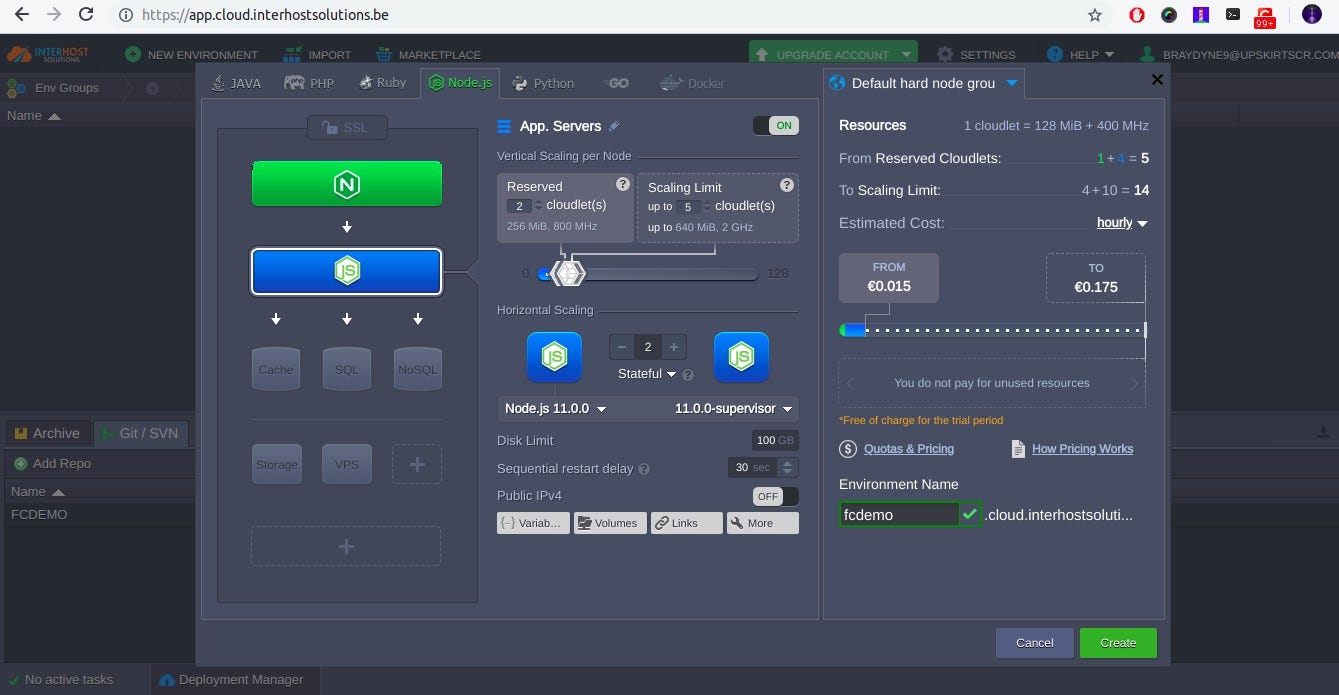Reload the current browser page
Image resolution: width=1339 pixels, height=695 pixels.
pos(86,15)
